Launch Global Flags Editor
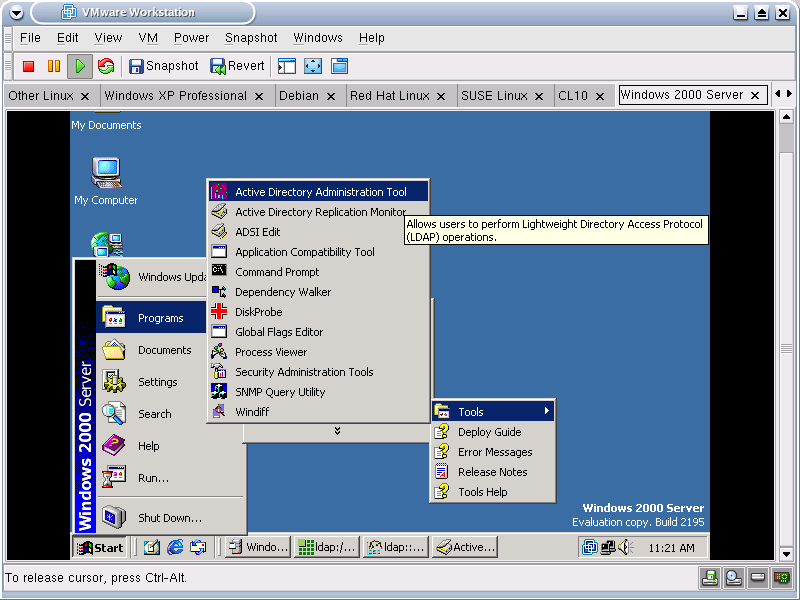Viewport: 800px width, 600px height. pos(319,332)
